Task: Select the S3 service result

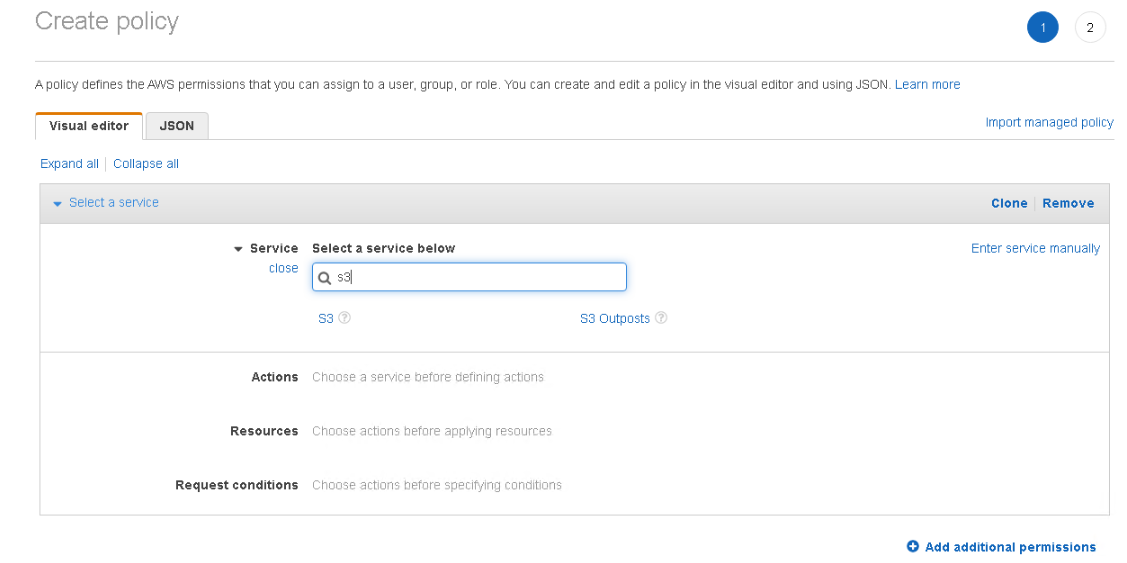Action: coord(326,318)
